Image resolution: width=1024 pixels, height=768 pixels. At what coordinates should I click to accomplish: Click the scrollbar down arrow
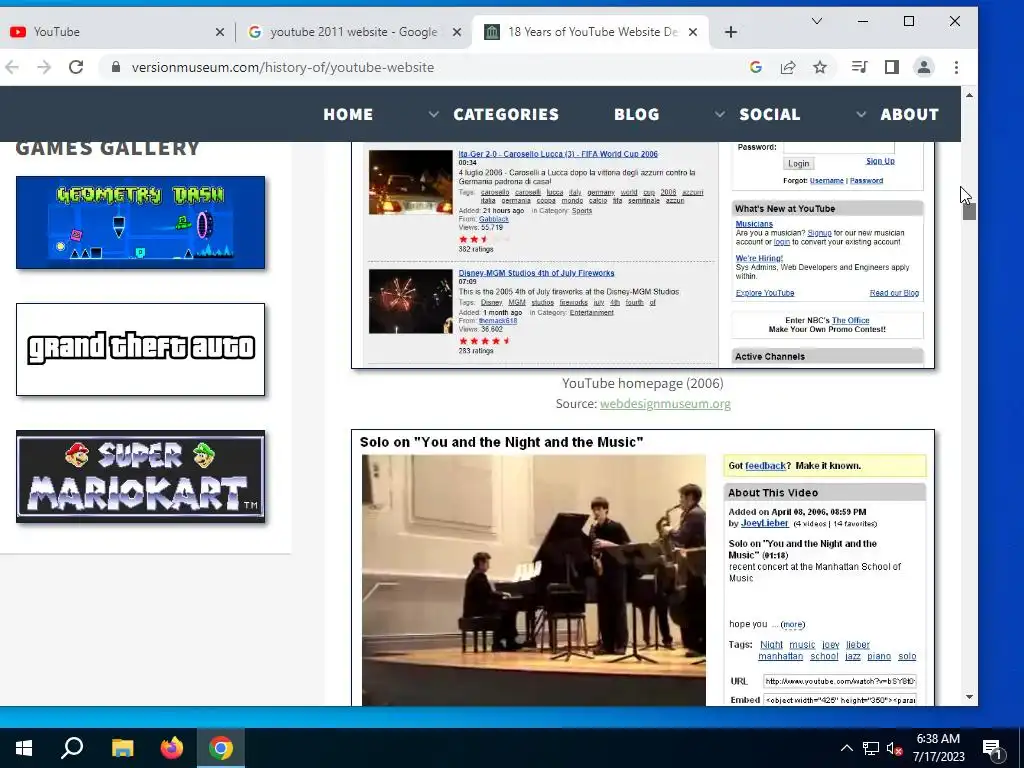(969, 697)
